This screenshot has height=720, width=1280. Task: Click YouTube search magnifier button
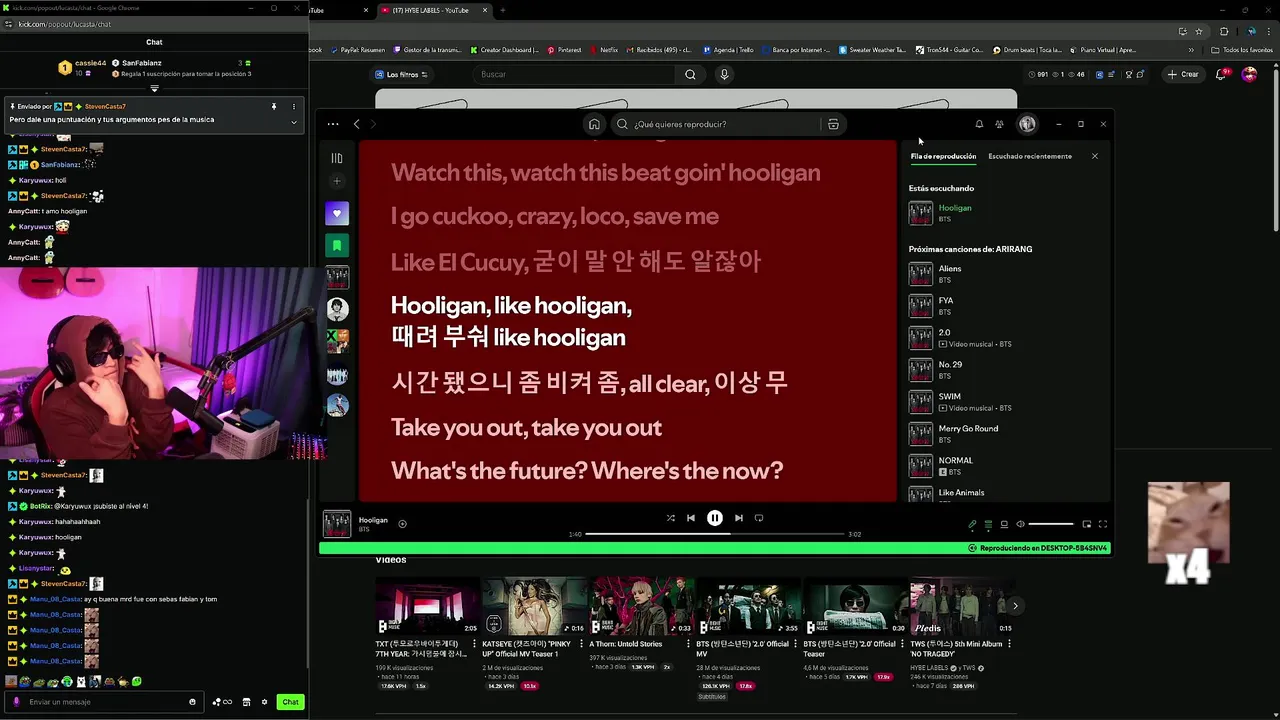[x=690, y=74]
